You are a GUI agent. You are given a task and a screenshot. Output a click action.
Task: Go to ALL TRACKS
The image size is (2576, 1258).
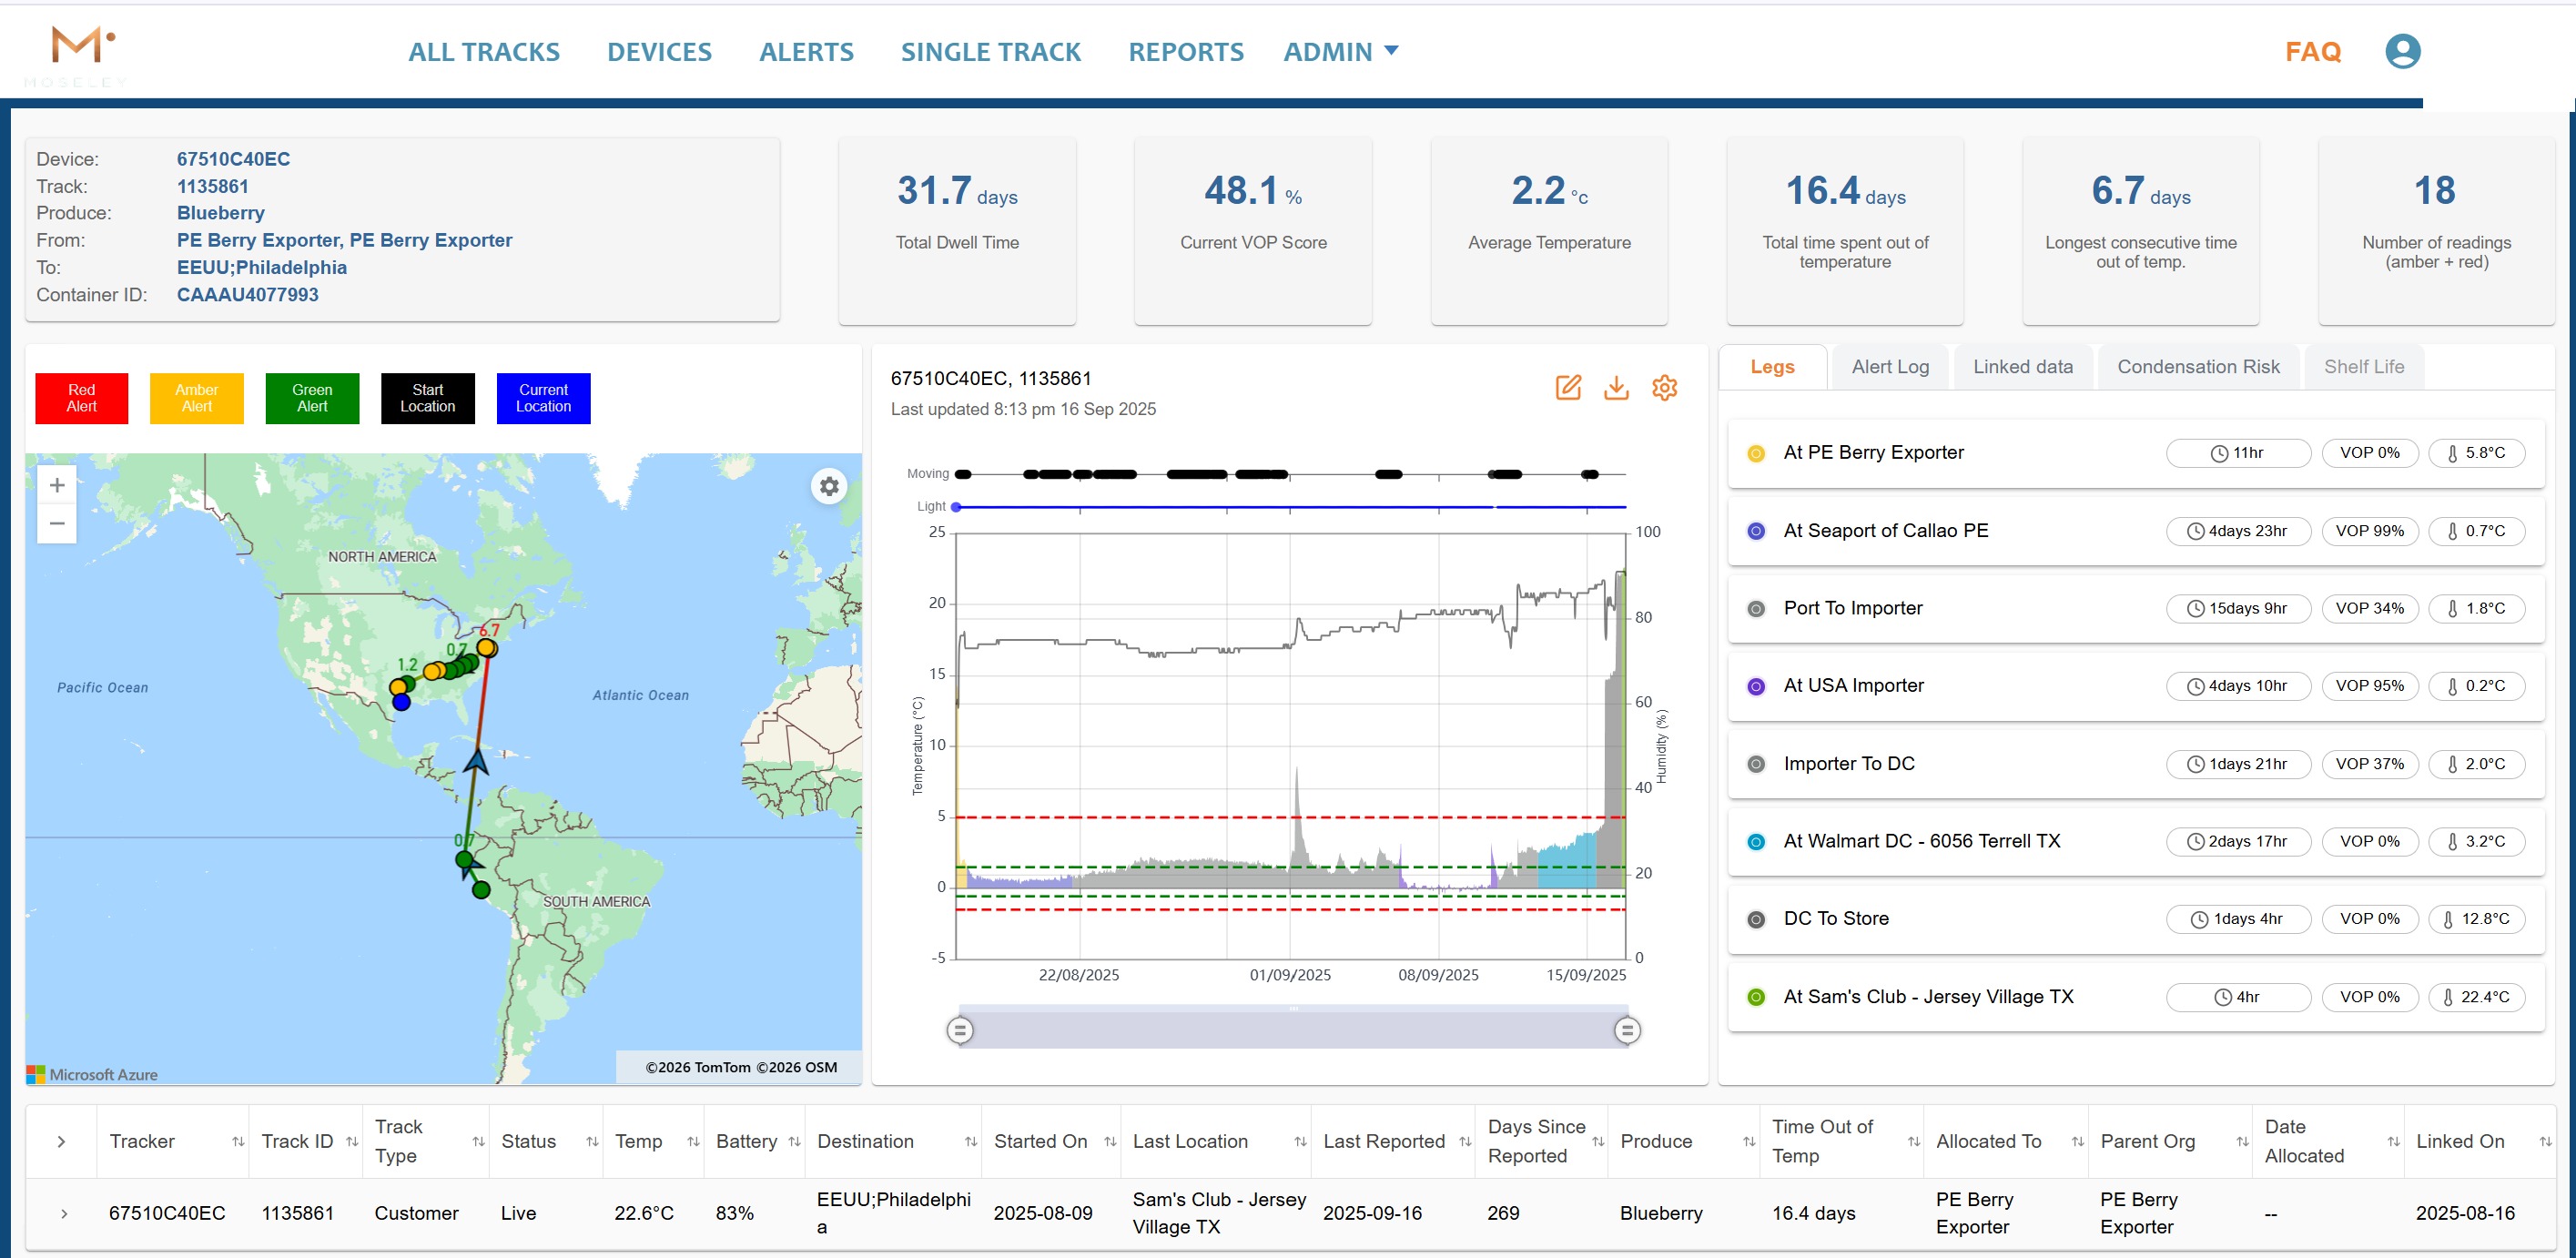coord(484,52)
